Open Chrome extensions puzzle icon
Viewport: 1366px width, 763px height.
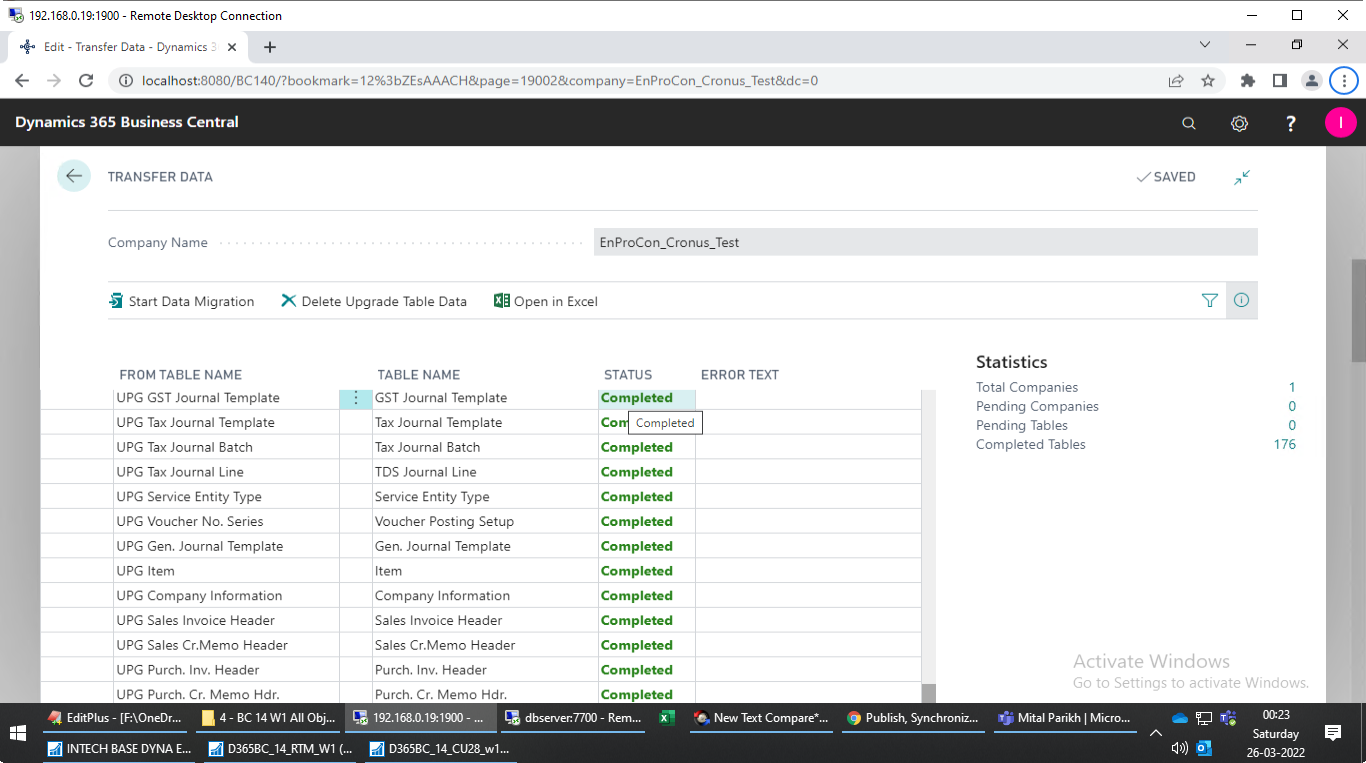tap(1248, 81)
